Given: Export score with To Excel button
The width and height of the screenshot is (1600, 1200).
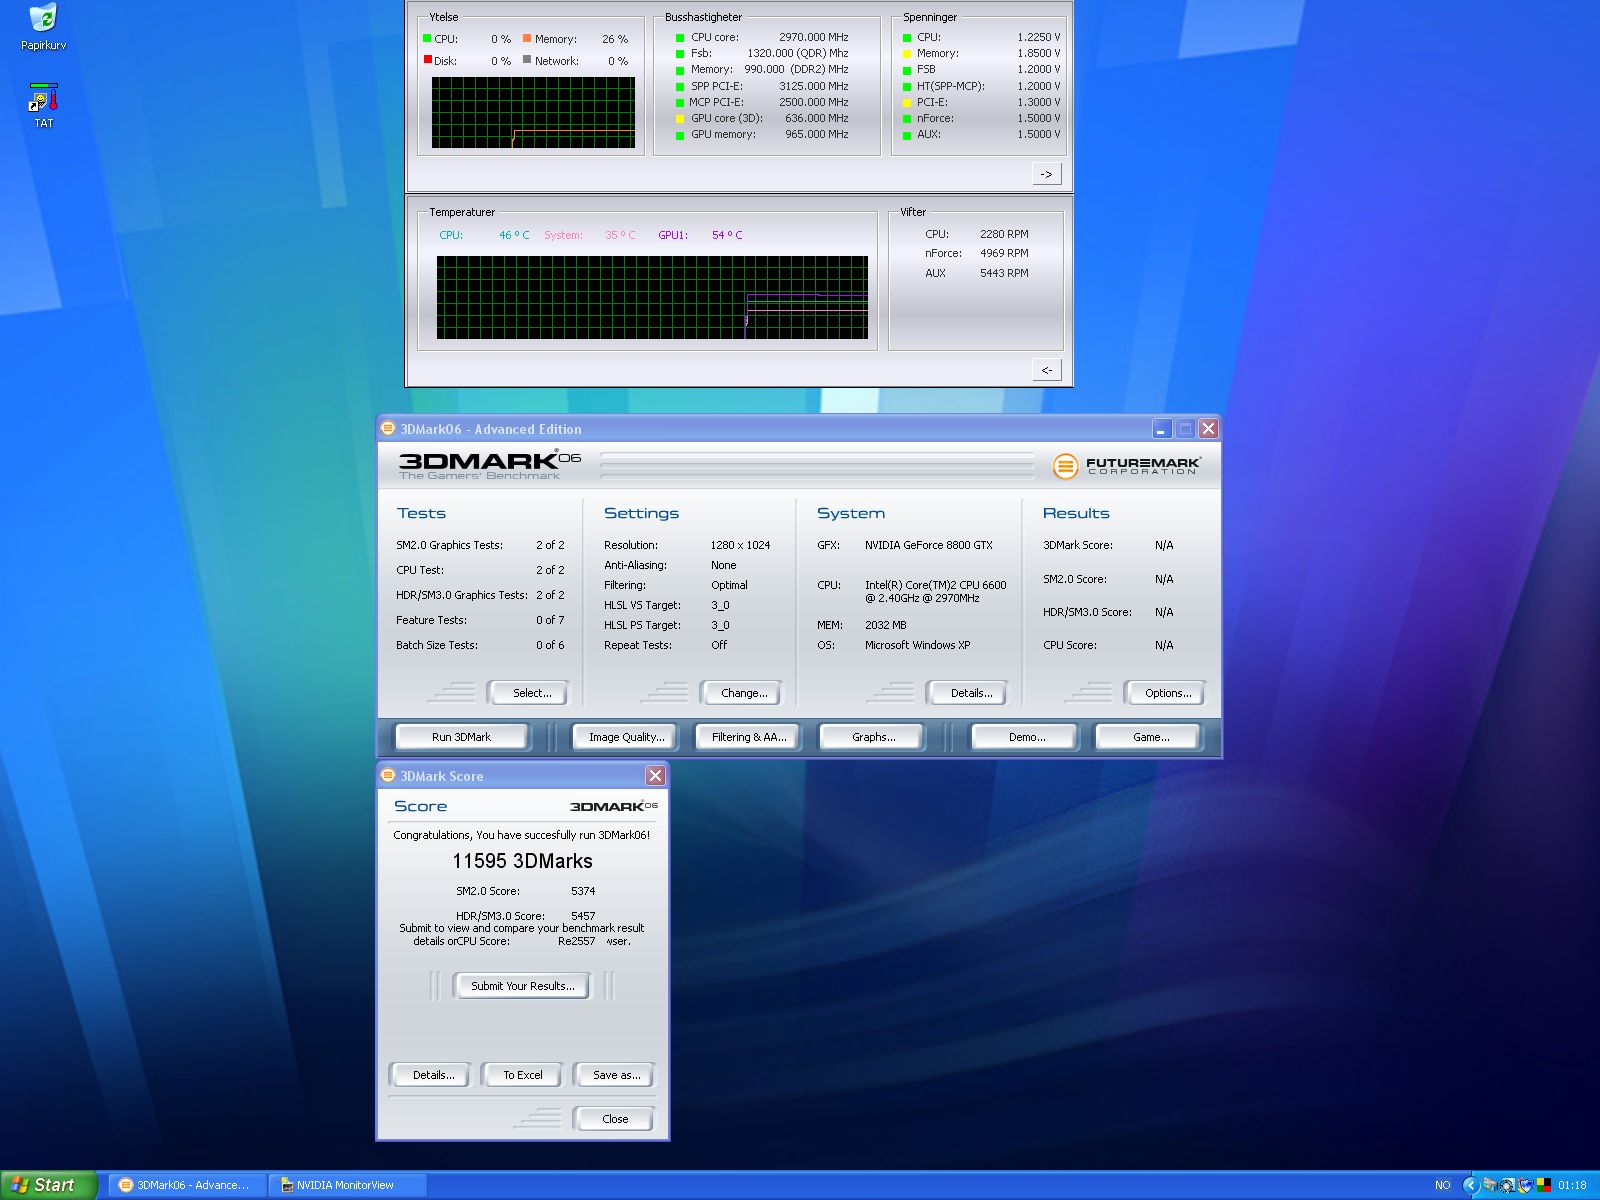Looking at the screenshot, I should 522,1075.
